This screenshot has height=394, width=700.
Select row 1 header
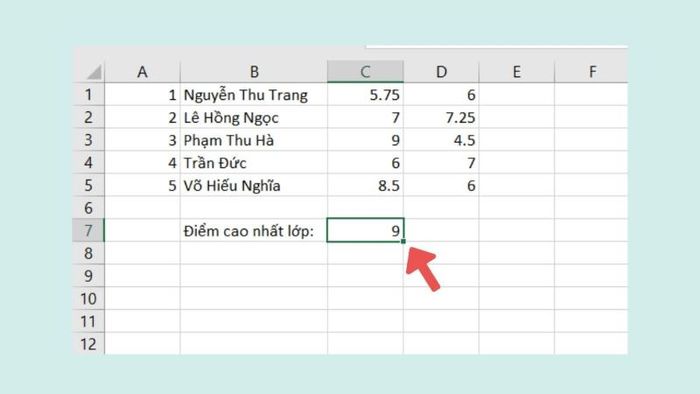(x=88, y=95)
